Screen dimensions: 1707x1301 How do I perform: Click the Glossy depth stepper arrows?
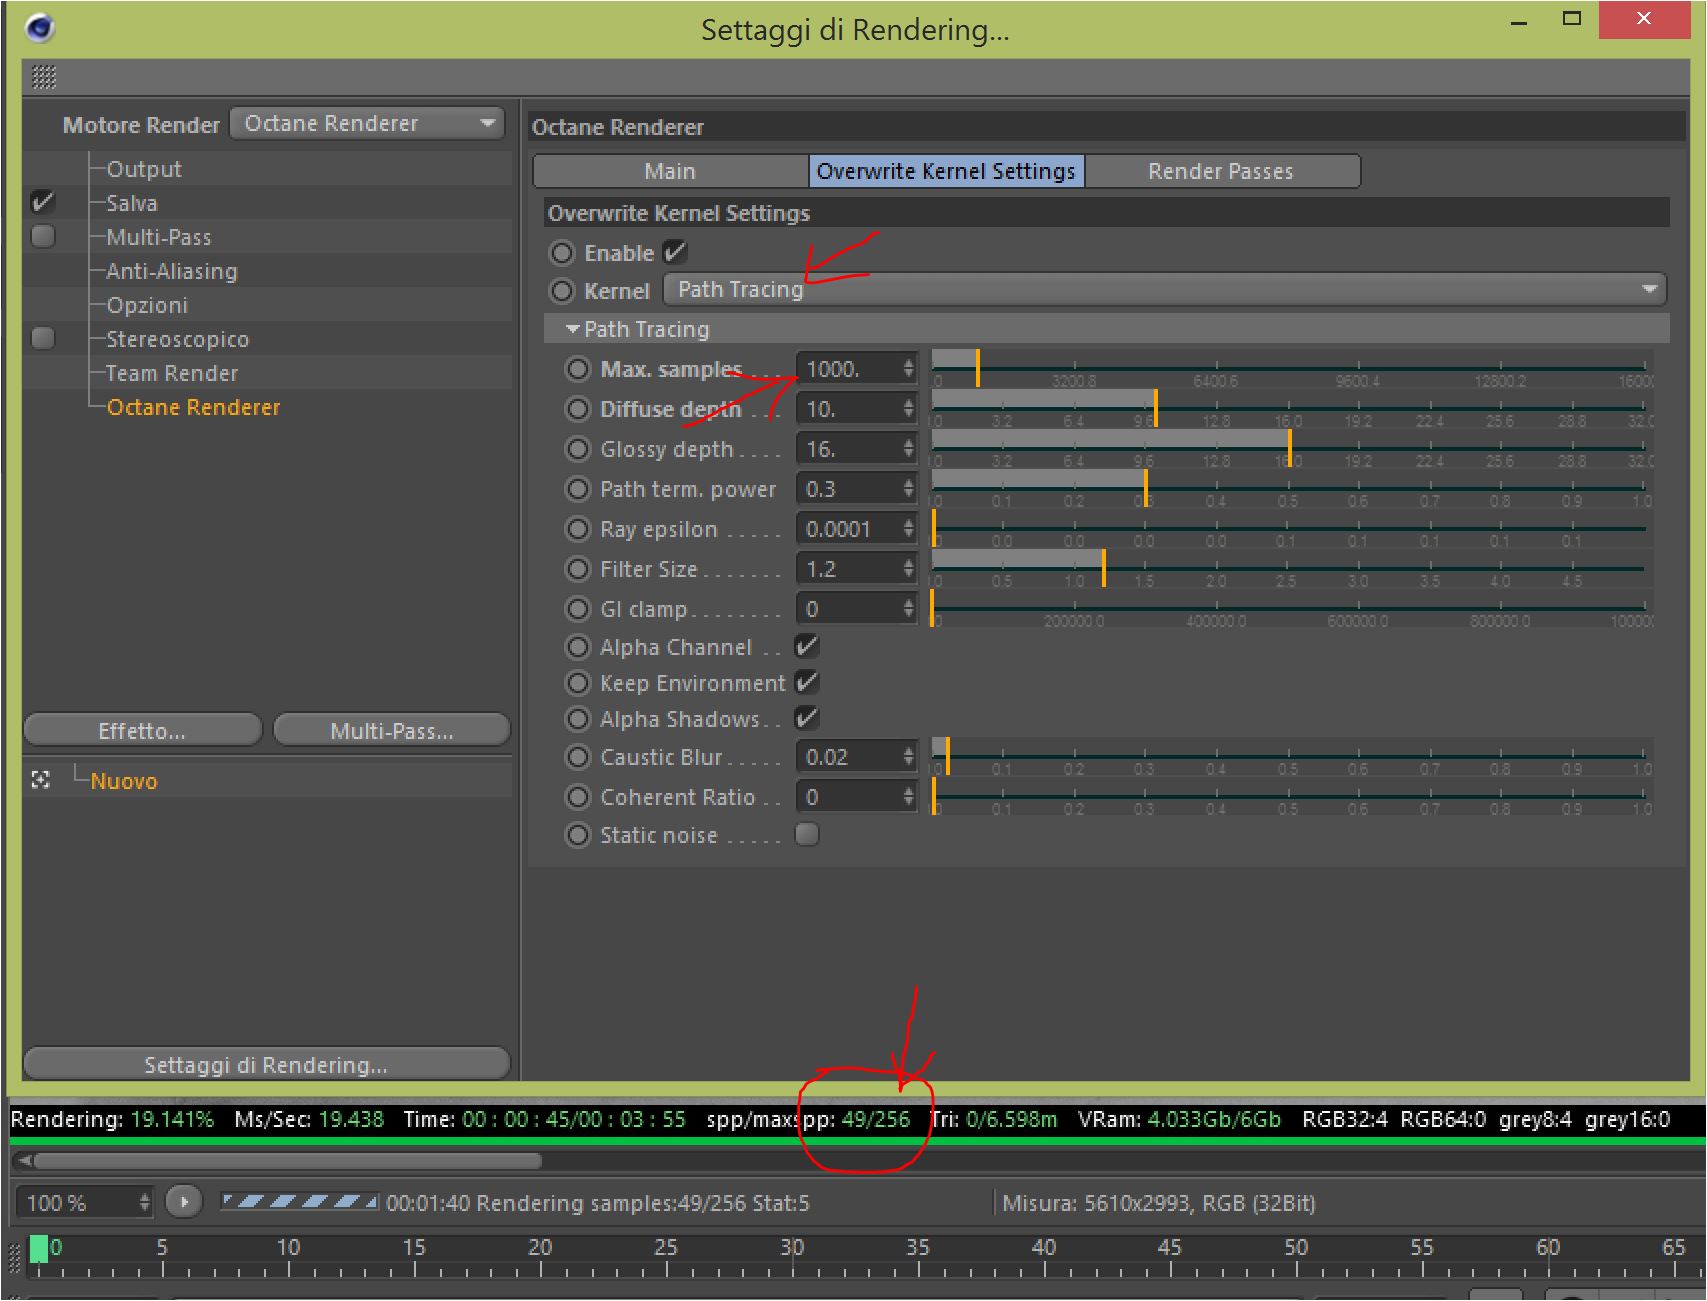click(908, 449)
